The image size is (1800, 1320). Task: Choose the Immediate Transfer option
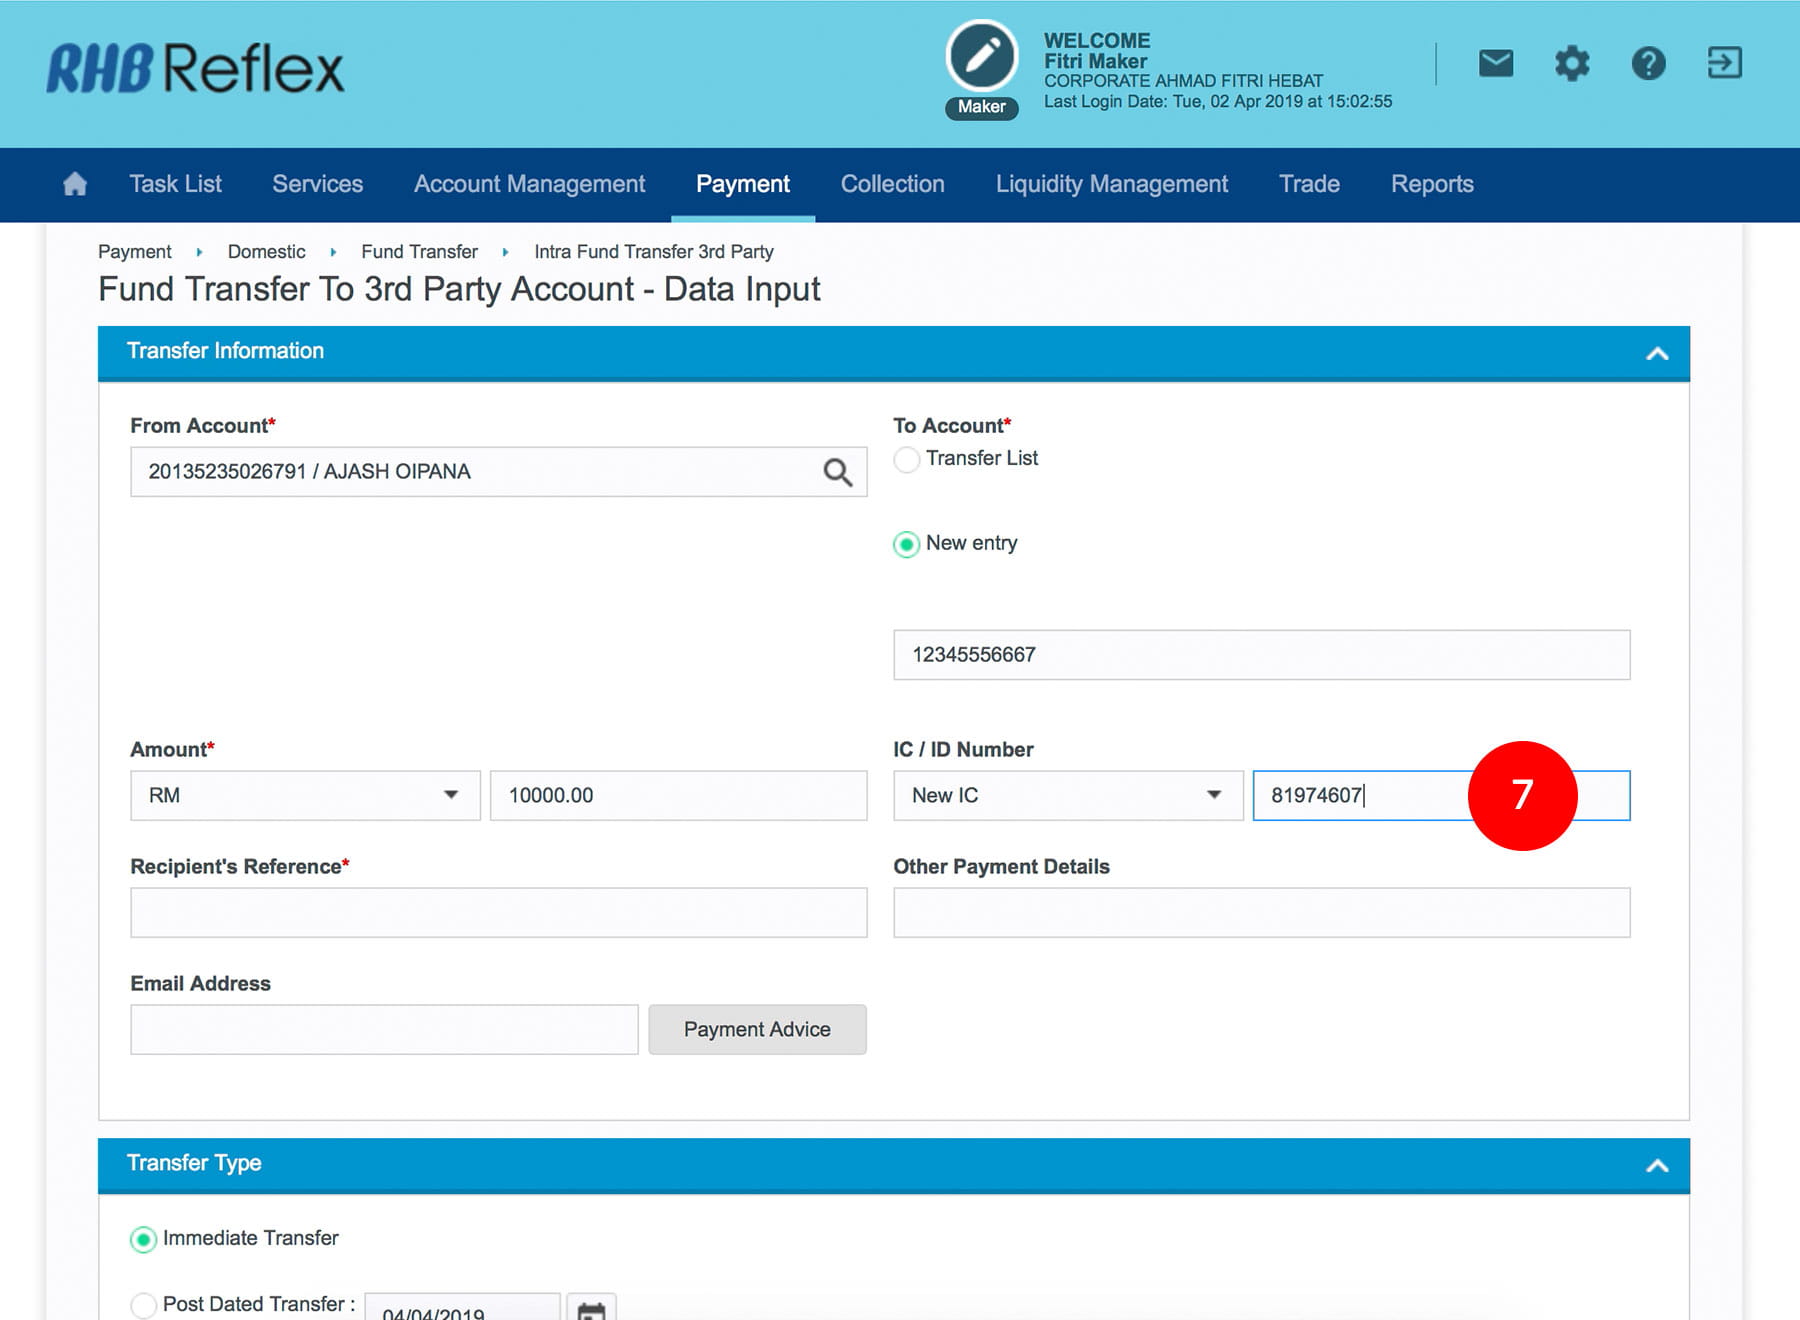pyautogui.click(x=144, y=1239)
